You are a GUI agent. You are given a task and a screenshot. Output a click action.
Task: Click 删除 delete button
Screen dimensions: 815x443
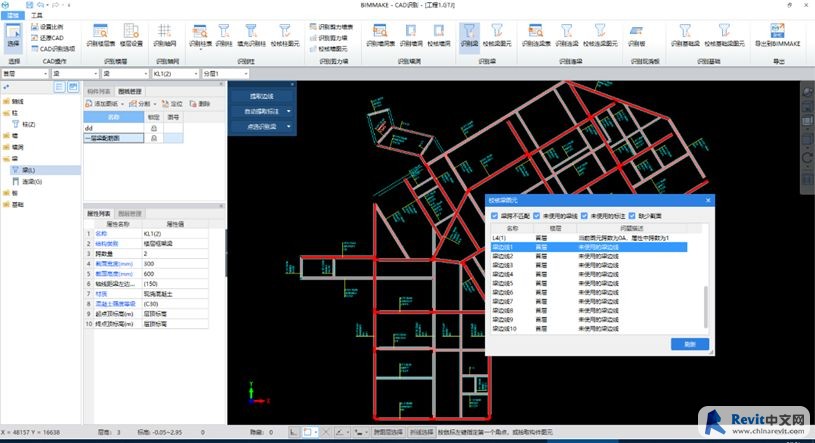pyautogui.click(x=200, y=104)
